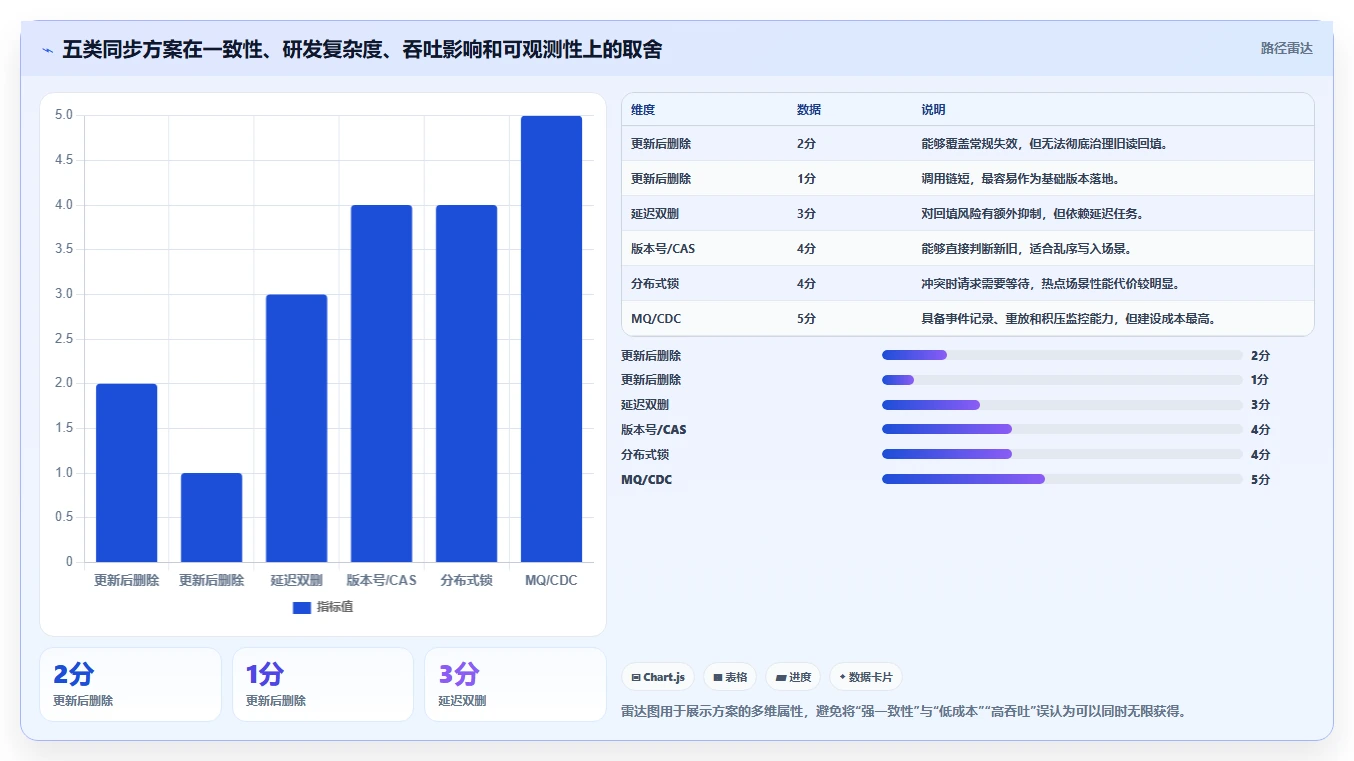This screenshot has height=761, width=1354.
Task: Click the MQ/CDC cell in the table
Action: 657,319
